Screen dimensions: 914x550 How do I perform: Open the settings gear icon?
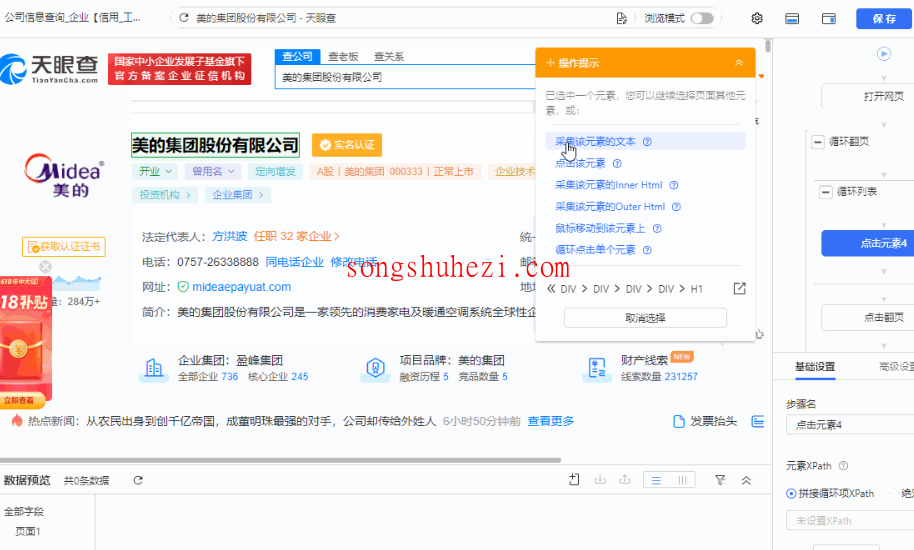pyautogui.click(x=757, y=19)
